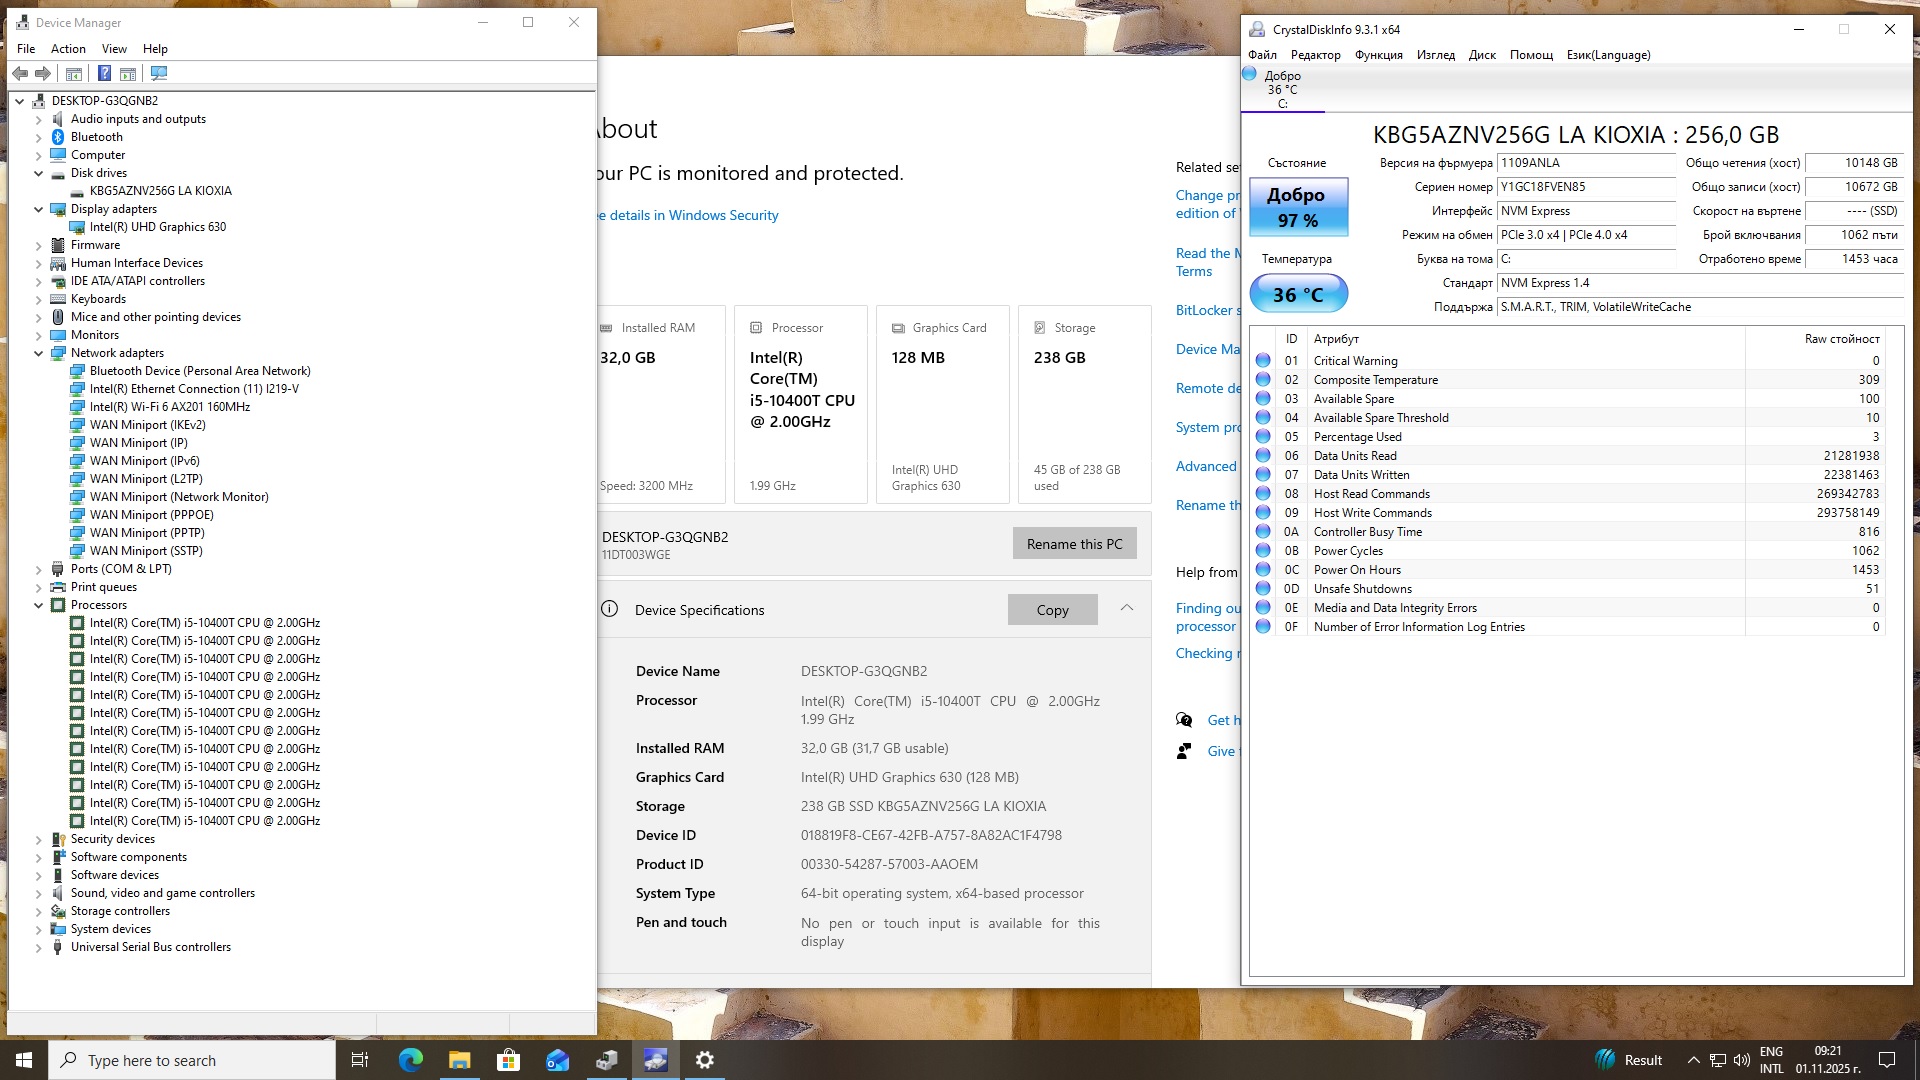Click the Show/Hide Console Tree toolbar icon

tap(74, 73)
